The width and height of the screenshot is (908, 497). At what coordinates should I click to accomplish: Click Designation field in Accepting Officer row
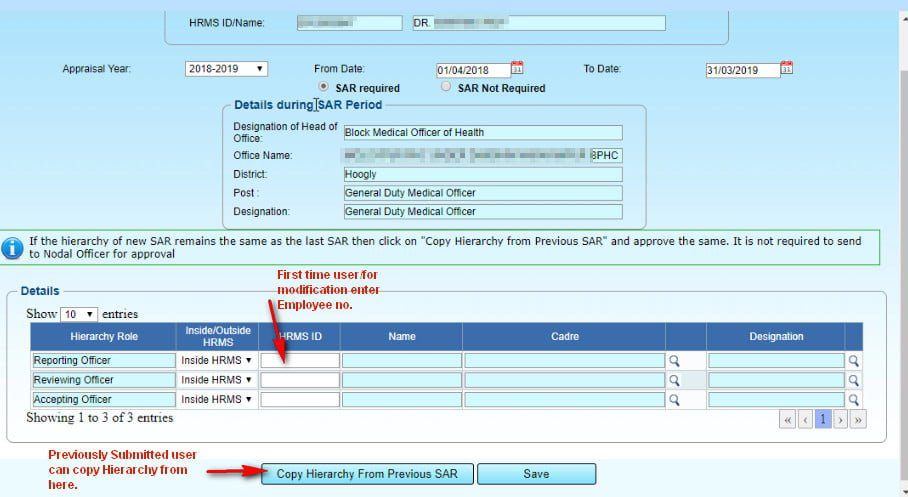[777, 400]
